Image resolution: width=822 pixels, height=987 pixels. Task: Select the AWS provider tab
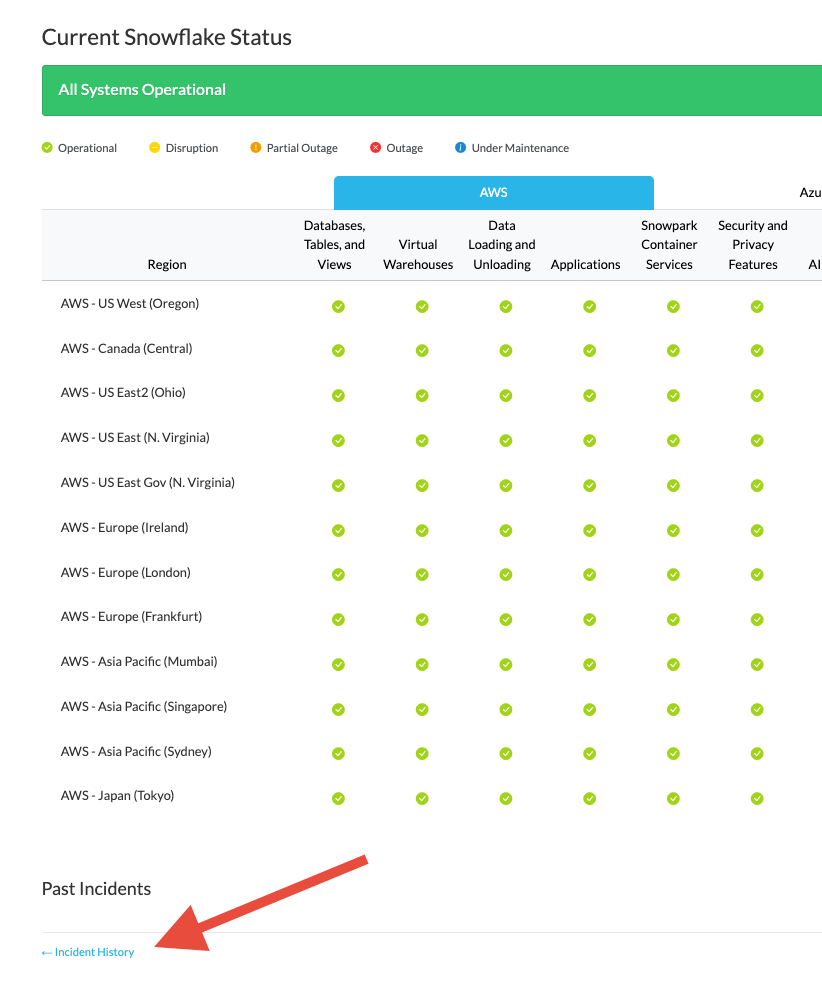pos(493,193)
